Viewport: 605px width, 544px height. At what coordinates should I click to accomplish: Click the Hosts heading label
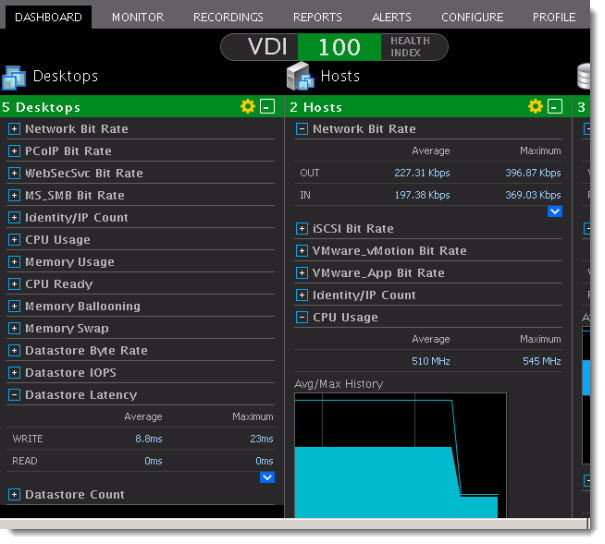(x=340, y=76)
